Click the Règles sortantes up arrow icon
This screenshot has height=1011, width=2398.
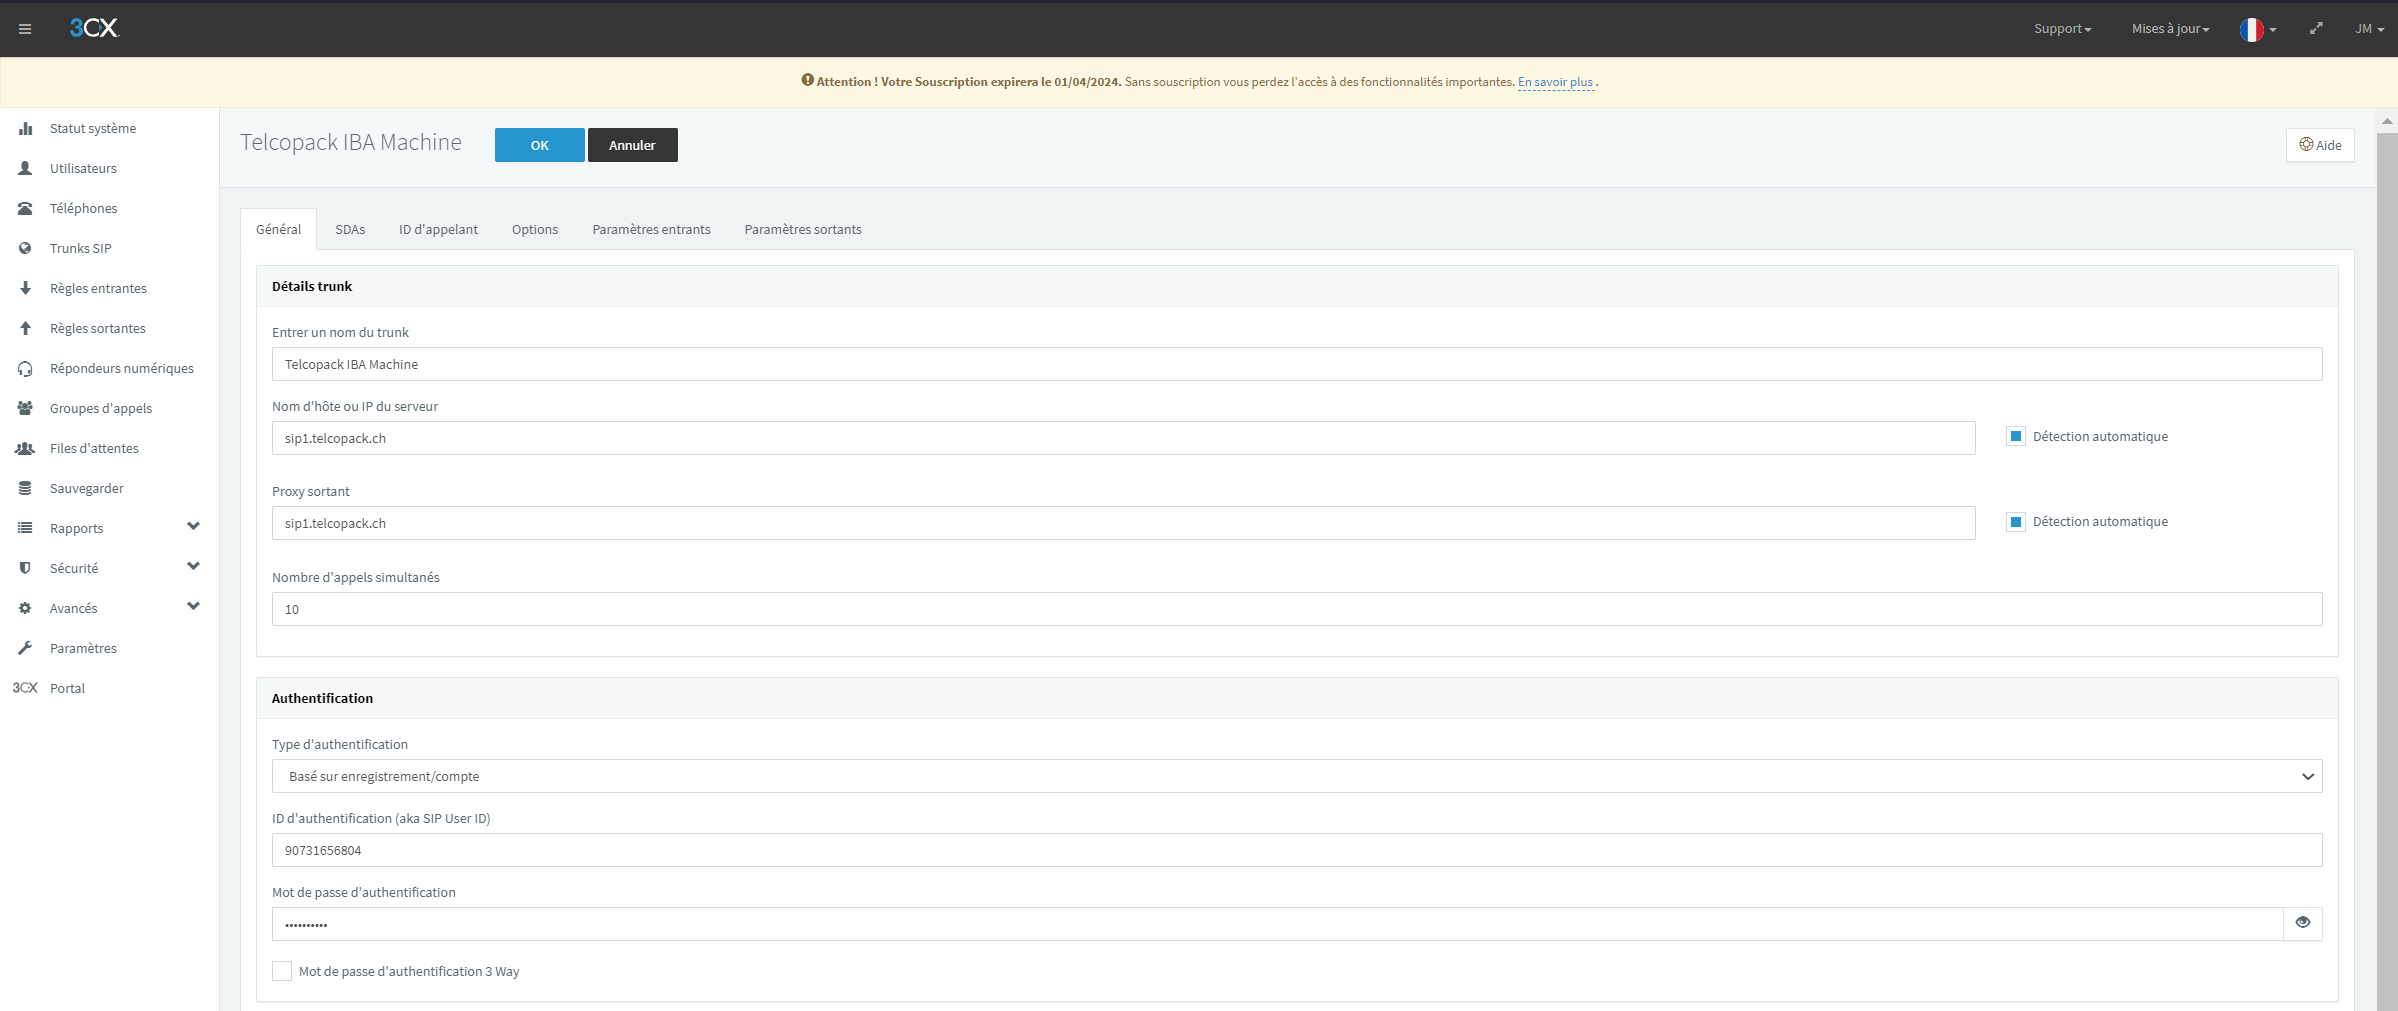point(25,328)
